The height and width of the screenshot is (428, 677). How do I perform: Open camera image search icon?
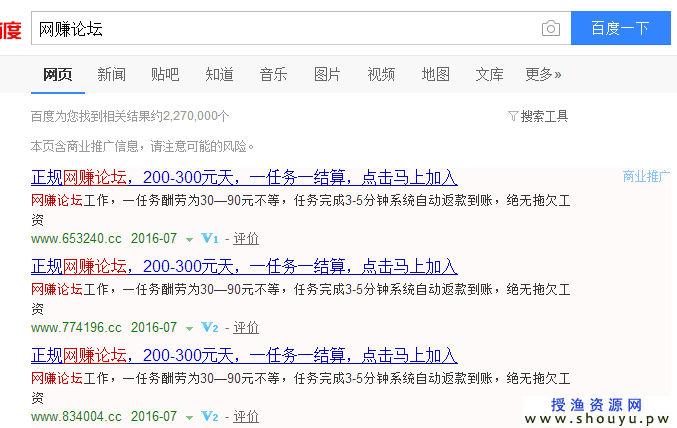[550, 29]
